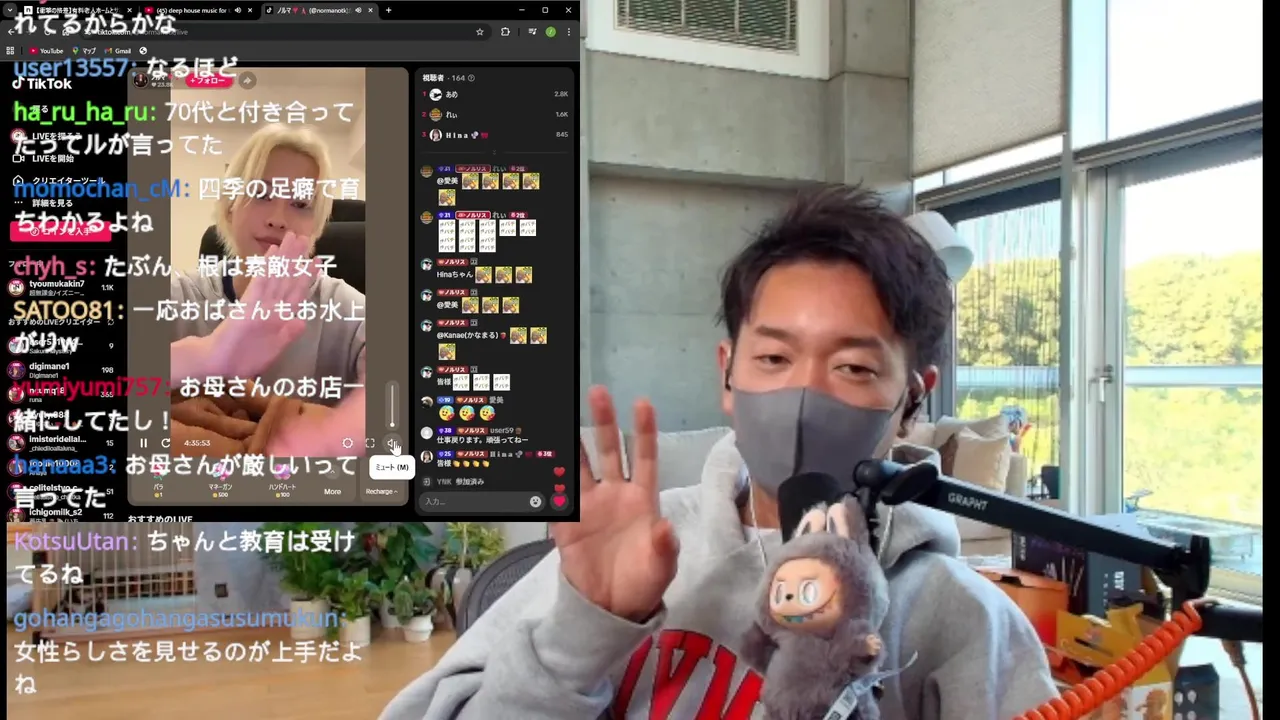Open the tab search dropdown arrow
Screen dimensions: 1280x720
tap(9, 10)
